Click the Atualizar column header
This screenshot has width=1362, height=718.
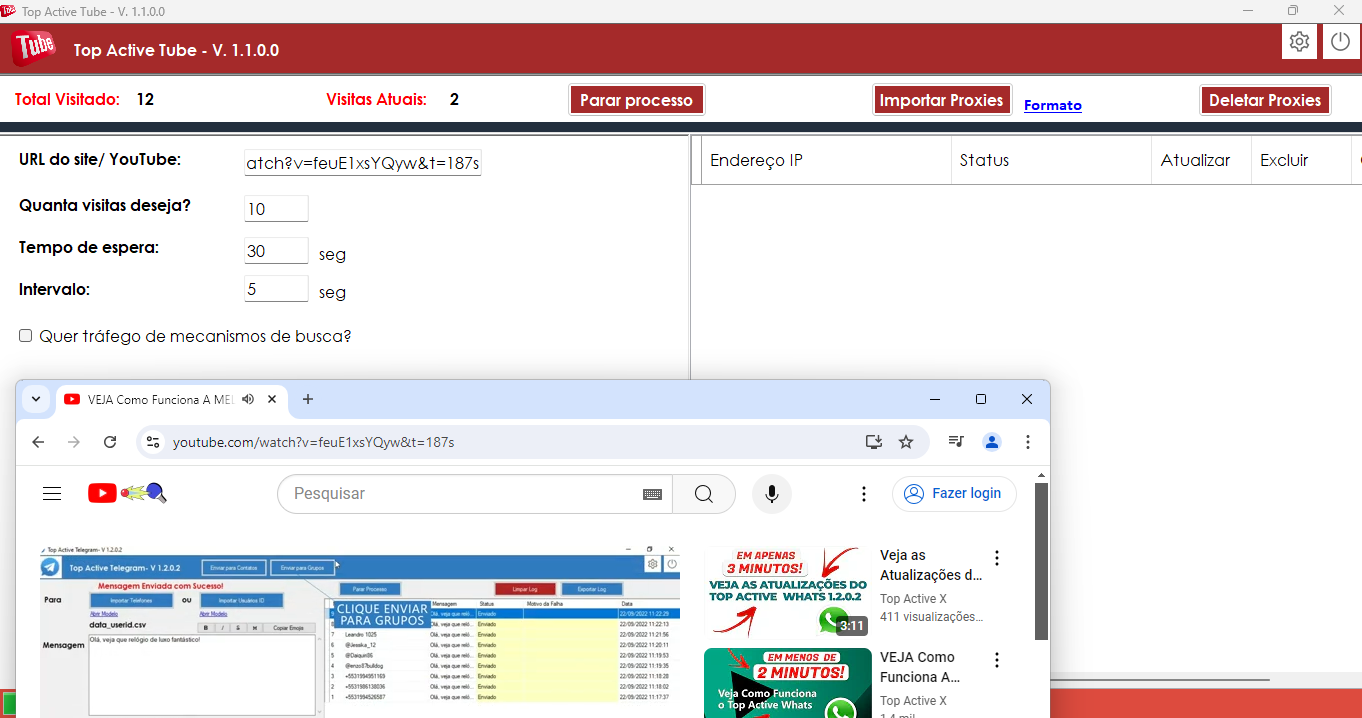1201,160
